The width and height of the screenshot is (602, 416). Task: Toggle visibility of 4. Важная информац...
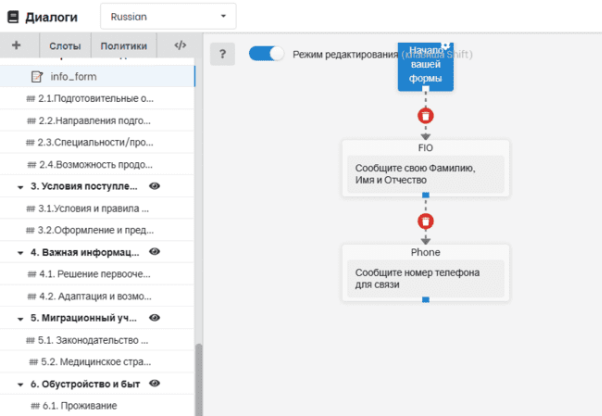click(x=154, y=252)
